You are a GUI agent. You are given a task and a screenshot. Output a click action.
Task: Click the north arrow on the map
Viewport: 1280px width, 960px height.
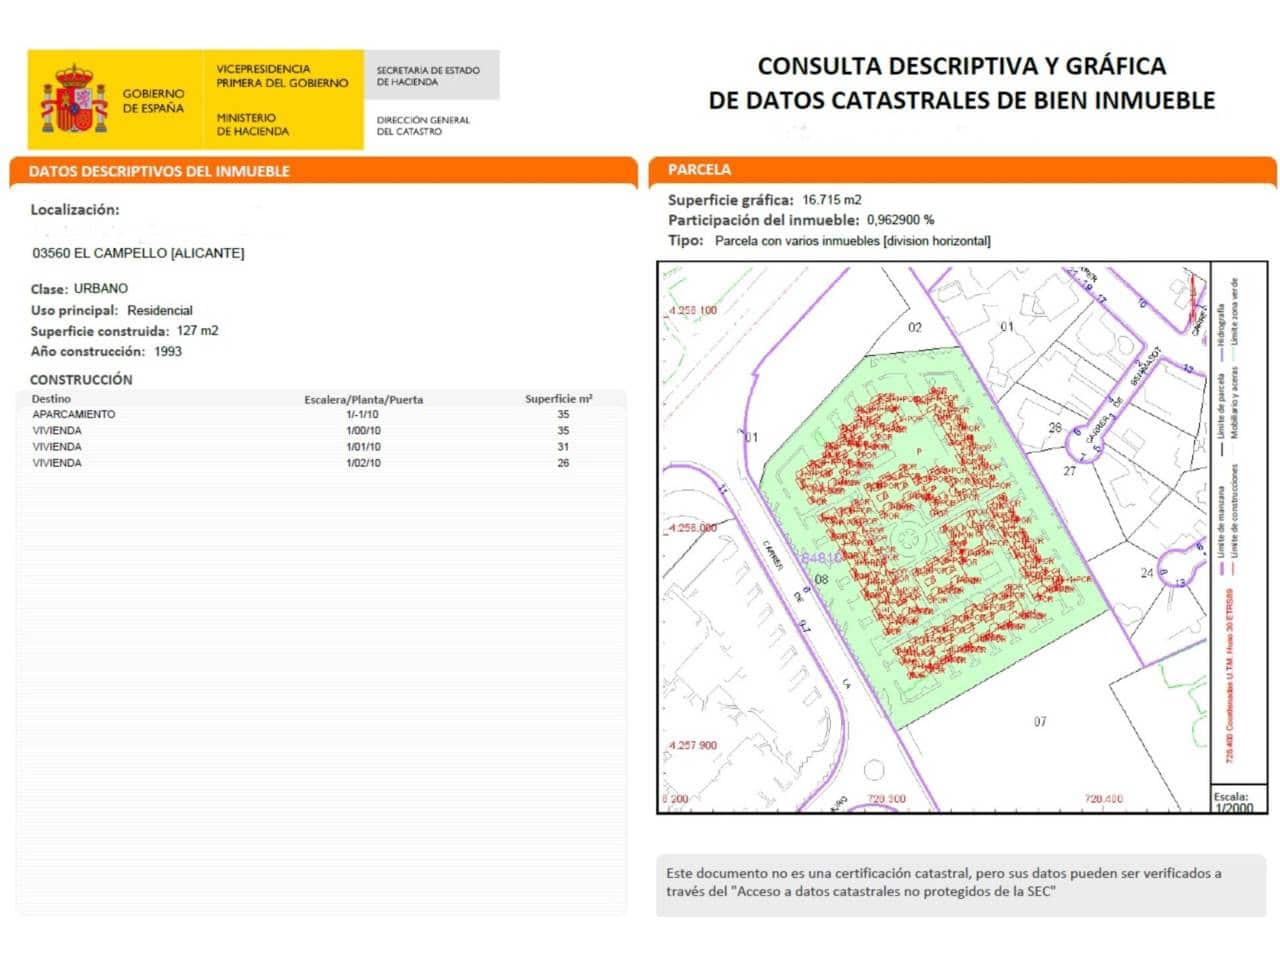(x=1195, y=300)
